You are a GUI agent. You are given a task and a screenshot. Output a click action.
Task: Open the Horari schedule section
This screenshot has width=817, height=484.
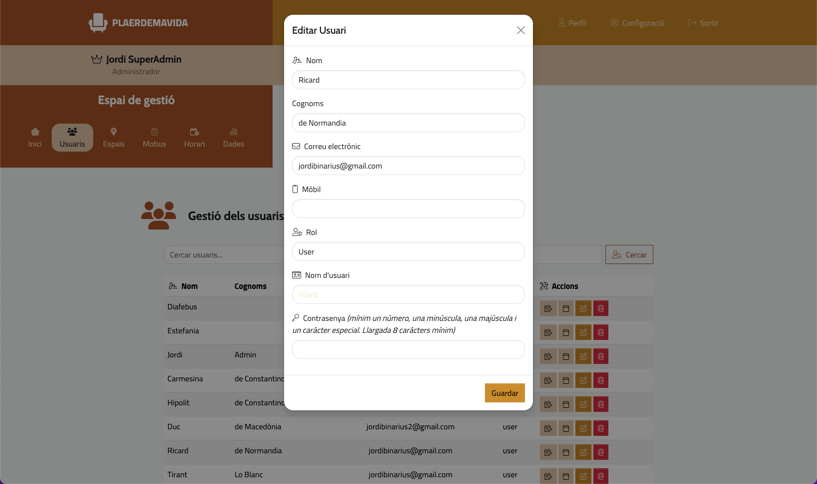point(194,137)
